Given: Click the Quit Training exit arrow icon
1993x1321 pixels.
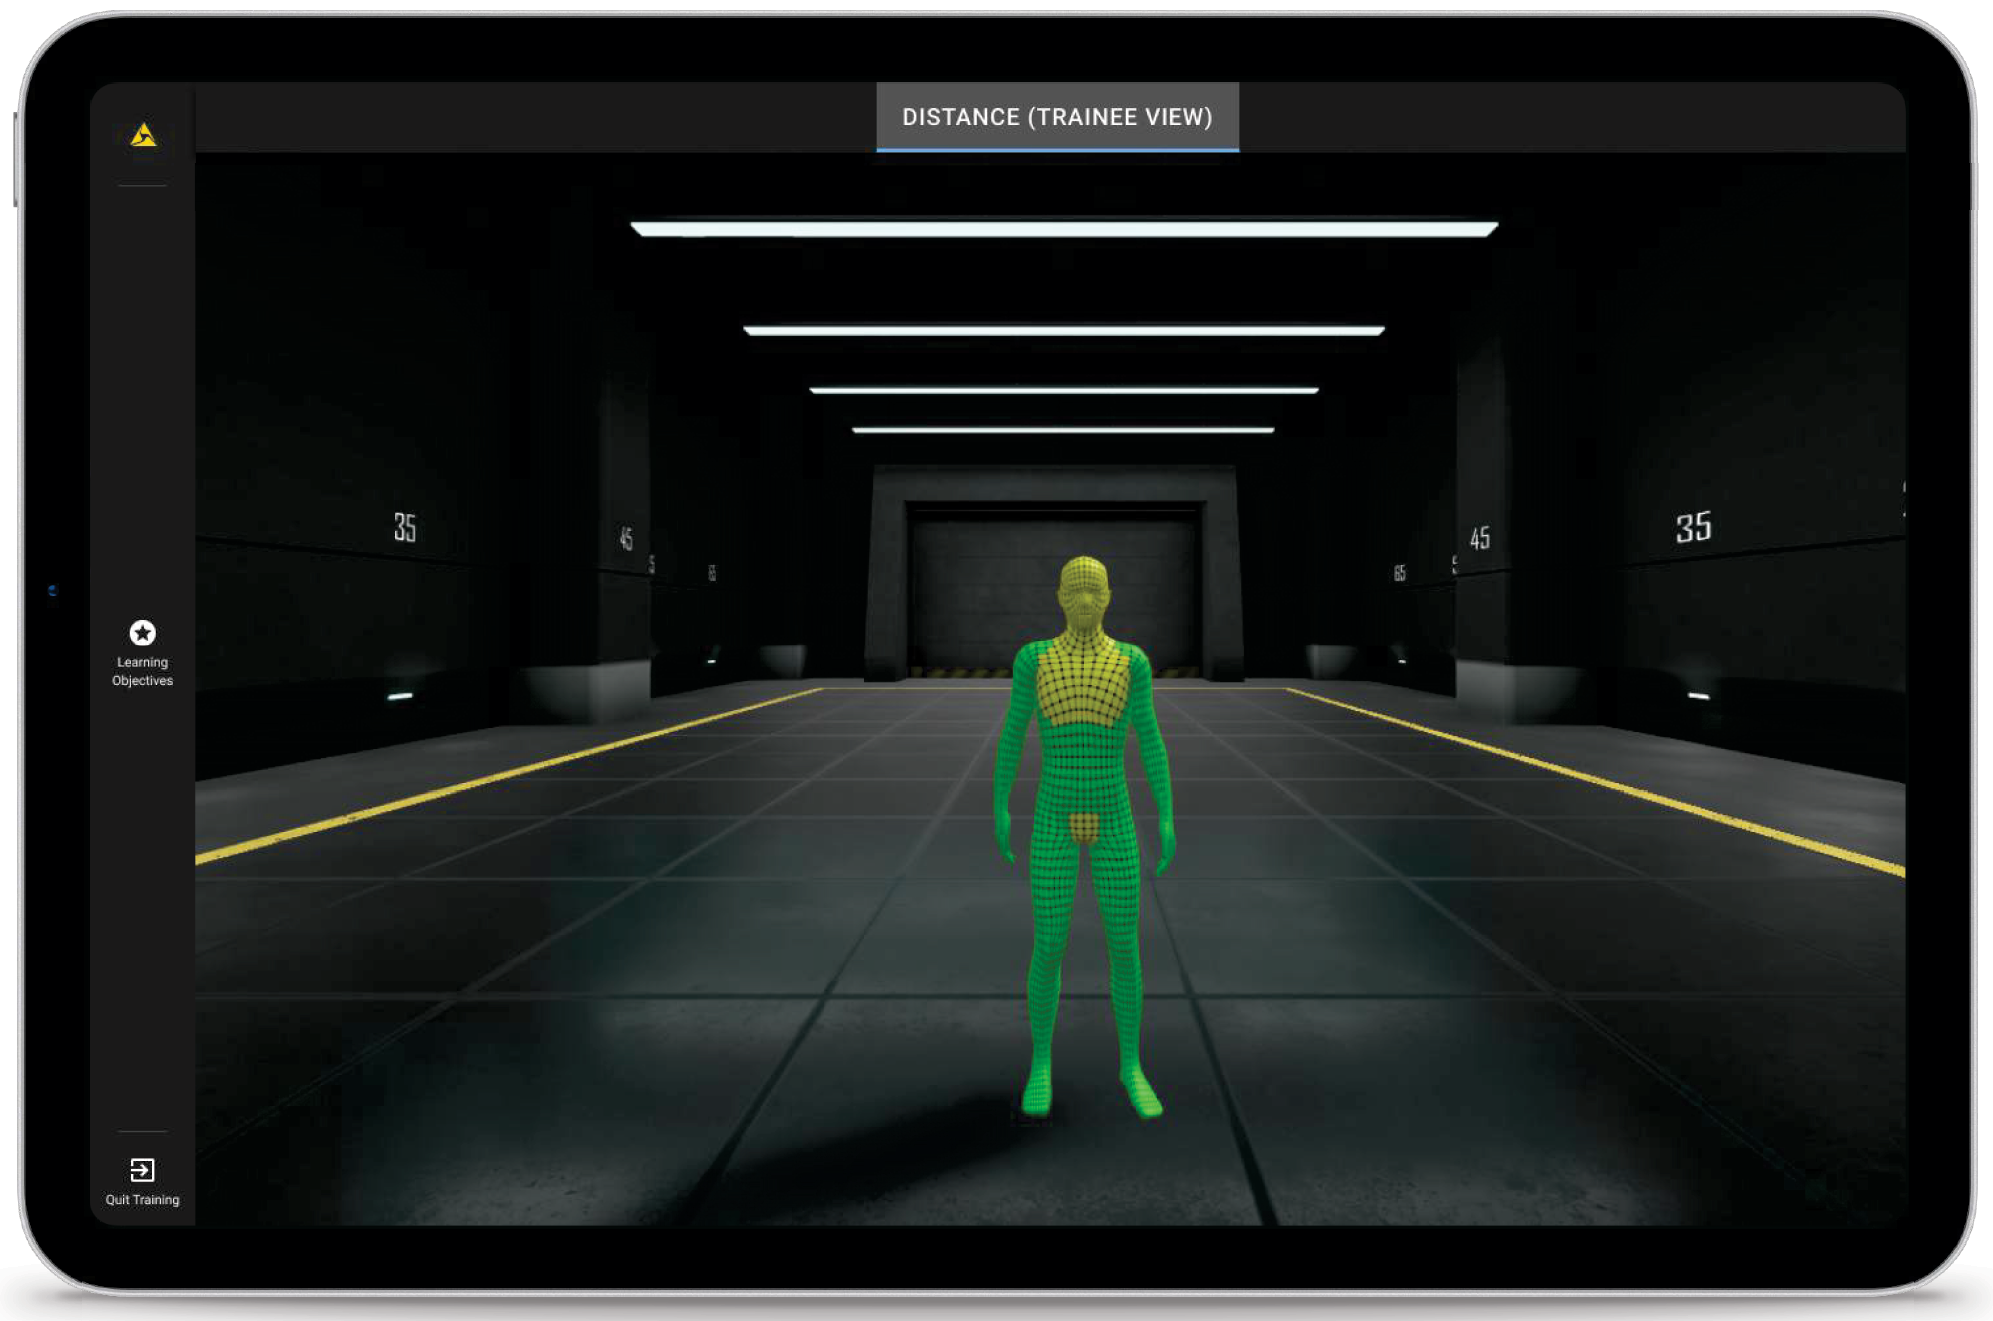Looking at the screenshot, I should [x=142, y=1169].
